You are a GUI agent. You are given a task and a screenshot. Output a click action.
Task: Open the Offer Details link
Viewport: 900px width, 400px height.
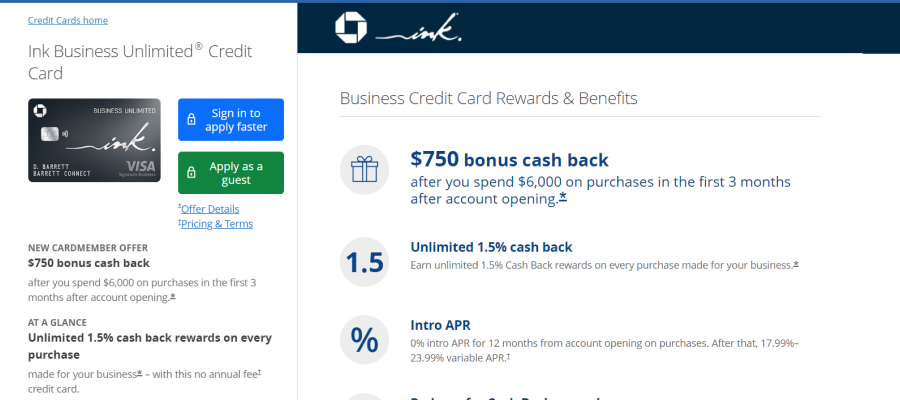click(209, 209)
